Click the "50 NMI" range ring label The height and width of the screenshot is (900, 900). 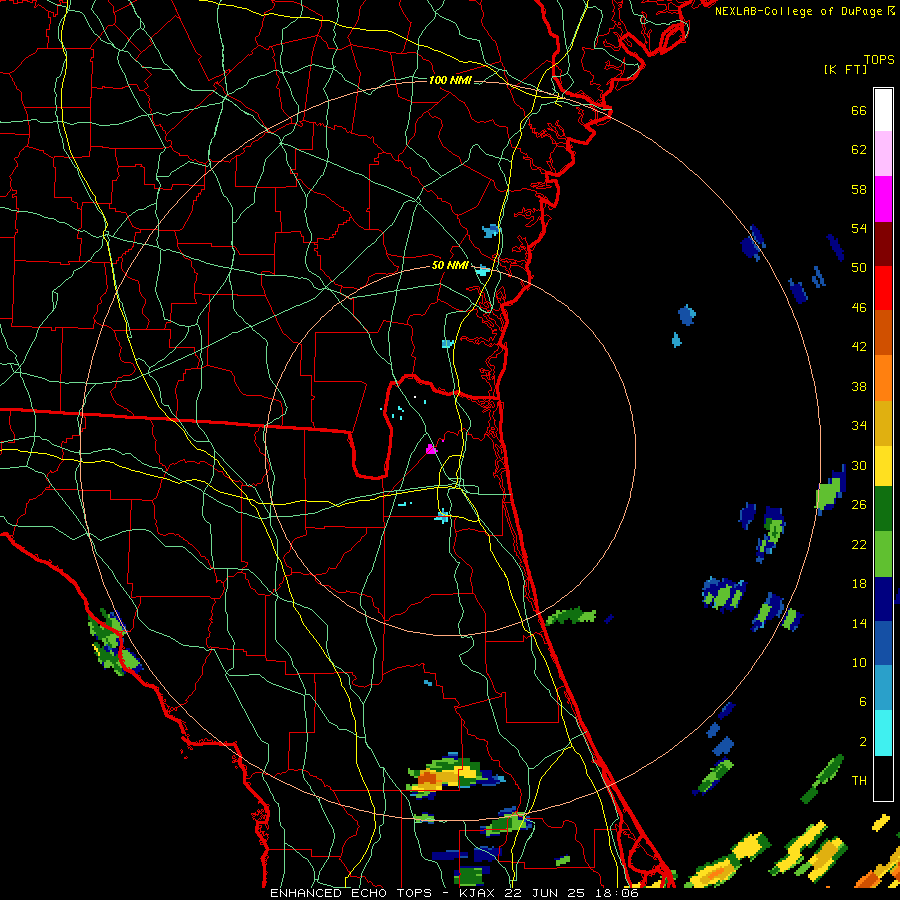point(450,265)
